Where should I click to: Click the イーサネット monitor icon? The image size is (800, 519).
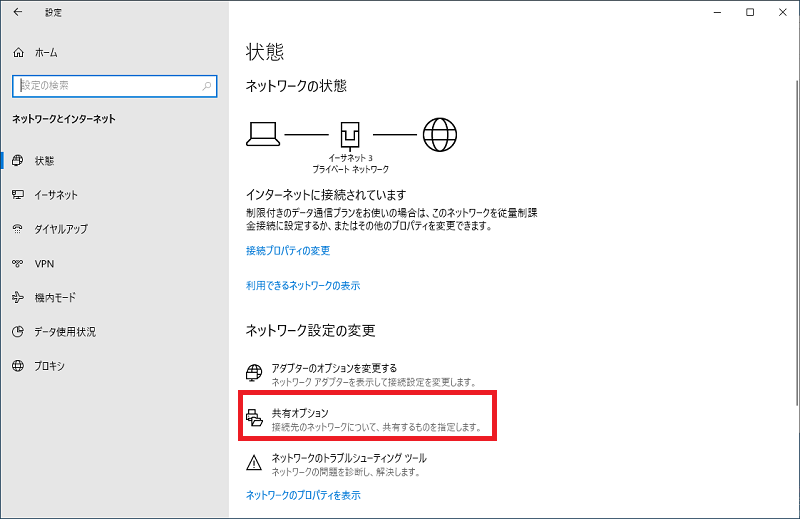tap(18, 194)
